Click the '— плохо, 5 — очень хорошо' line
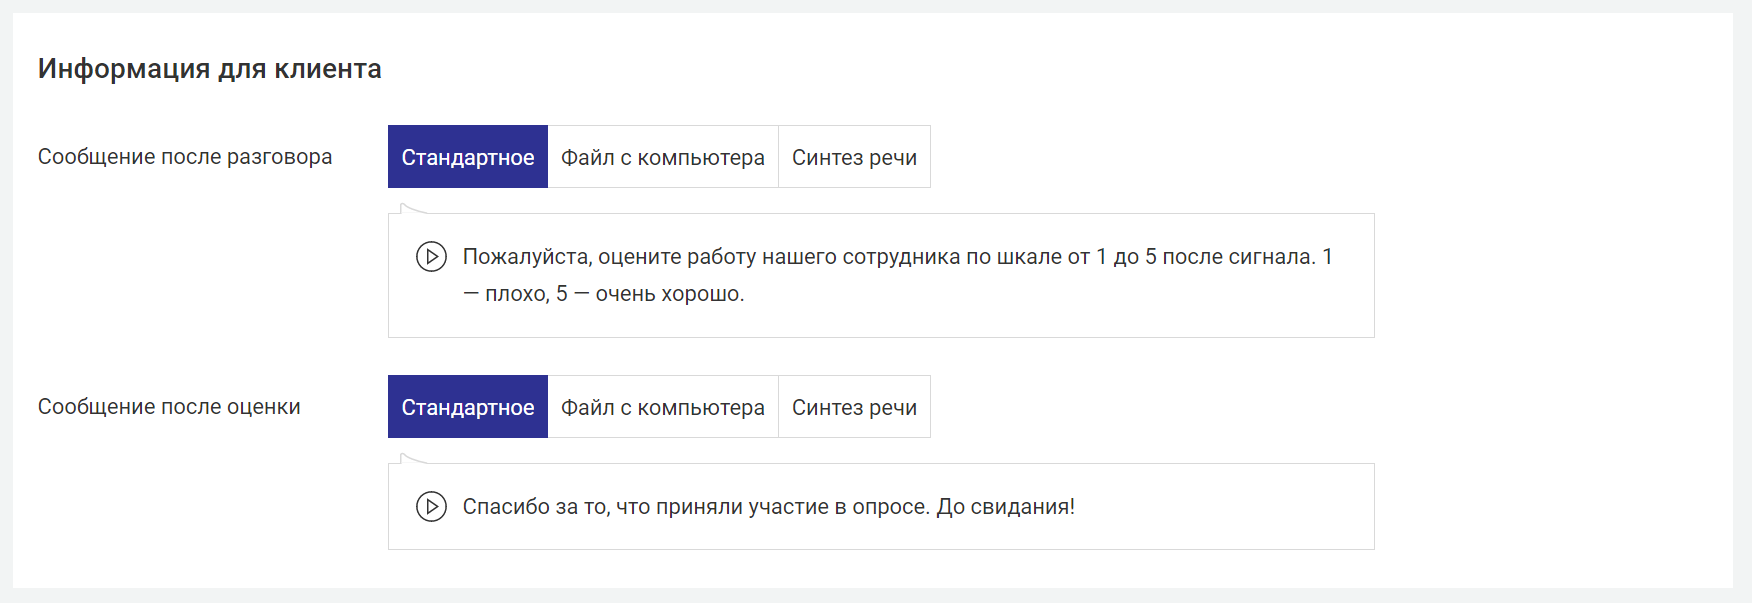The height and width of the screenshot is (603, 1752). [x=603, y=294]
